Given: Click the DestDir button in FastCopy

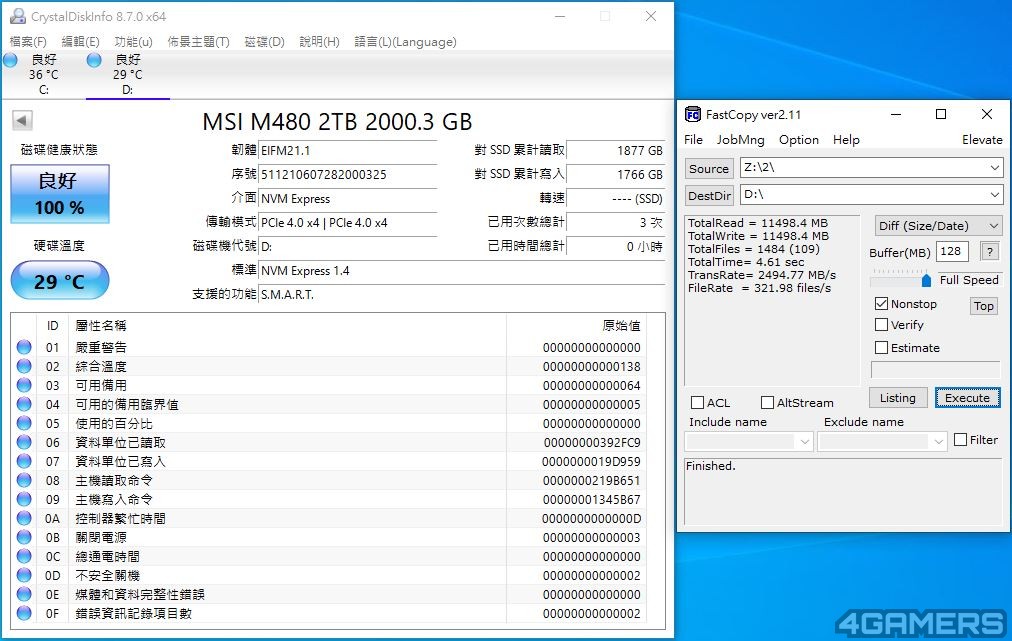Looking at the screenshot, I should [709, 196].
